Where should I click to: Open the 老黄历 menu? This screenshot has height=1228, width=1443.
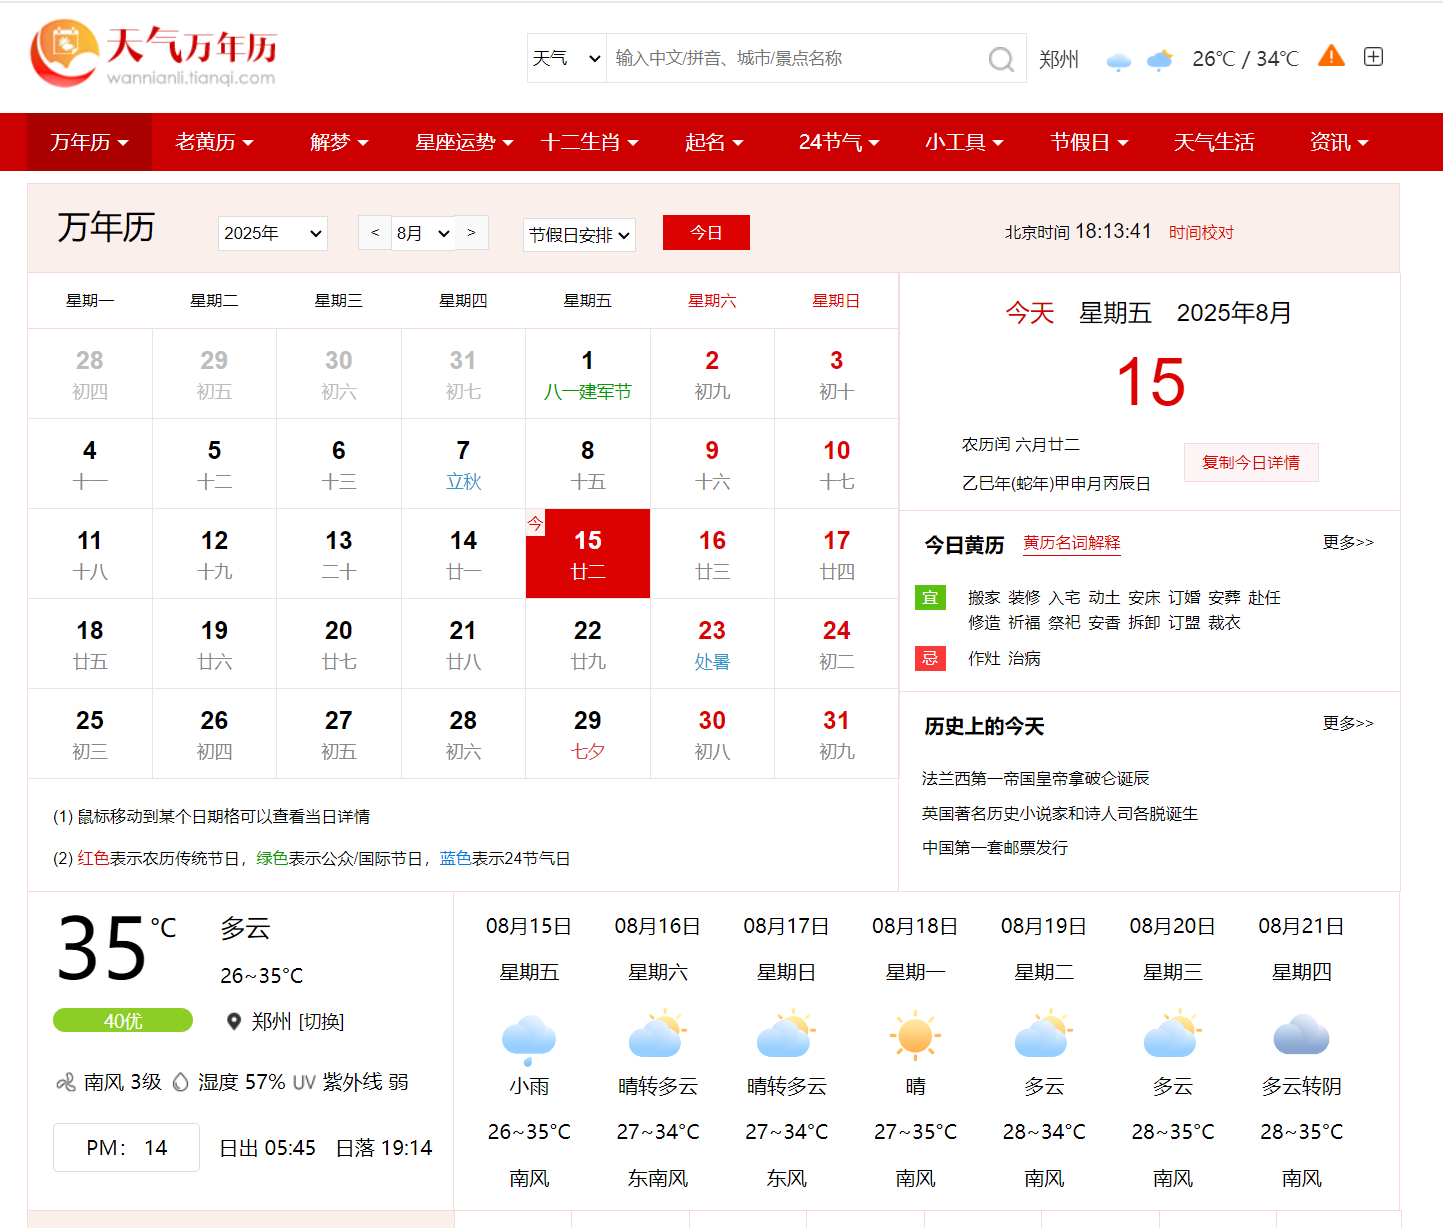coord(214,142)
